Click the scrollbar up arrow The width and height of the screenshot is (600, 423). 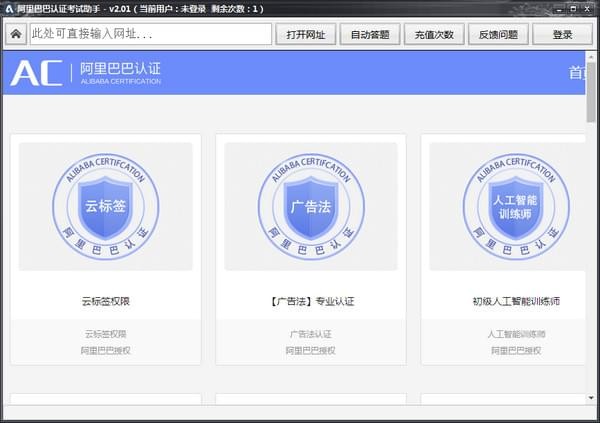(591, 57)
